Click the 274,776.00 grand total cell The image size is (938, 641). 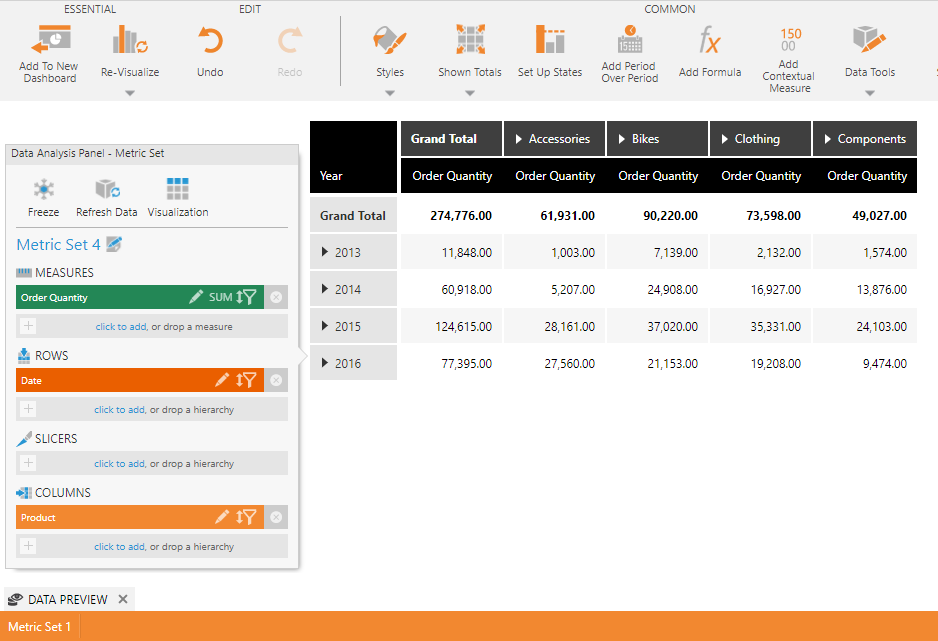click(451, 215)
